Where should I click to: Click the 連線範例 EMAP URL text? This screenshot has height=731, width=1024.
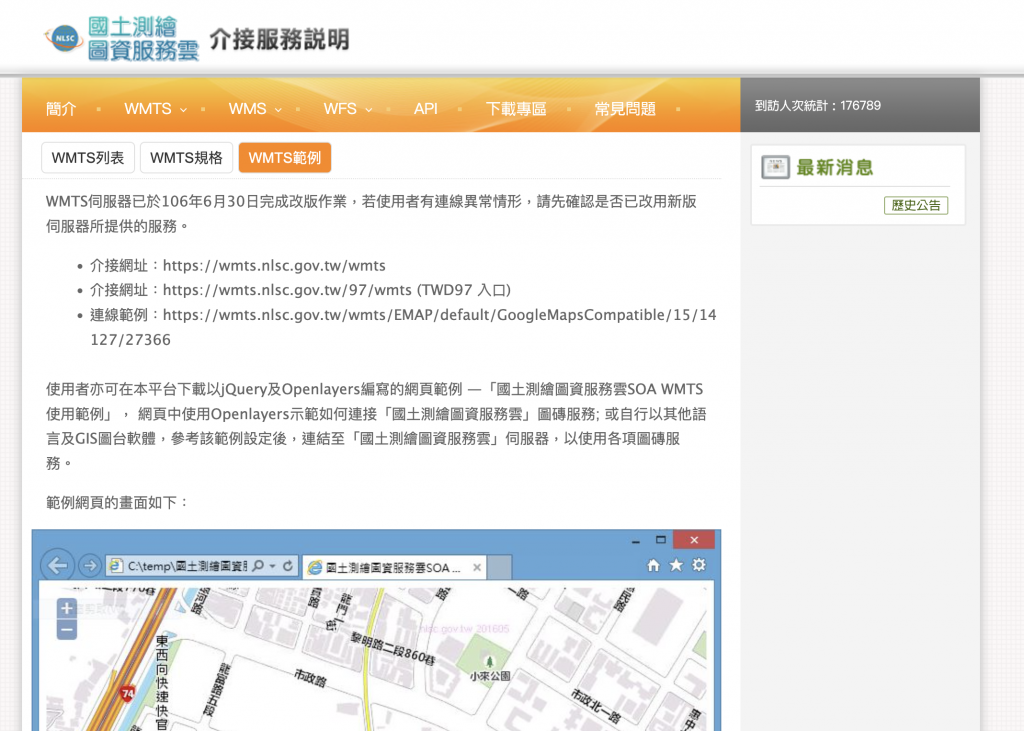(403, 327)
